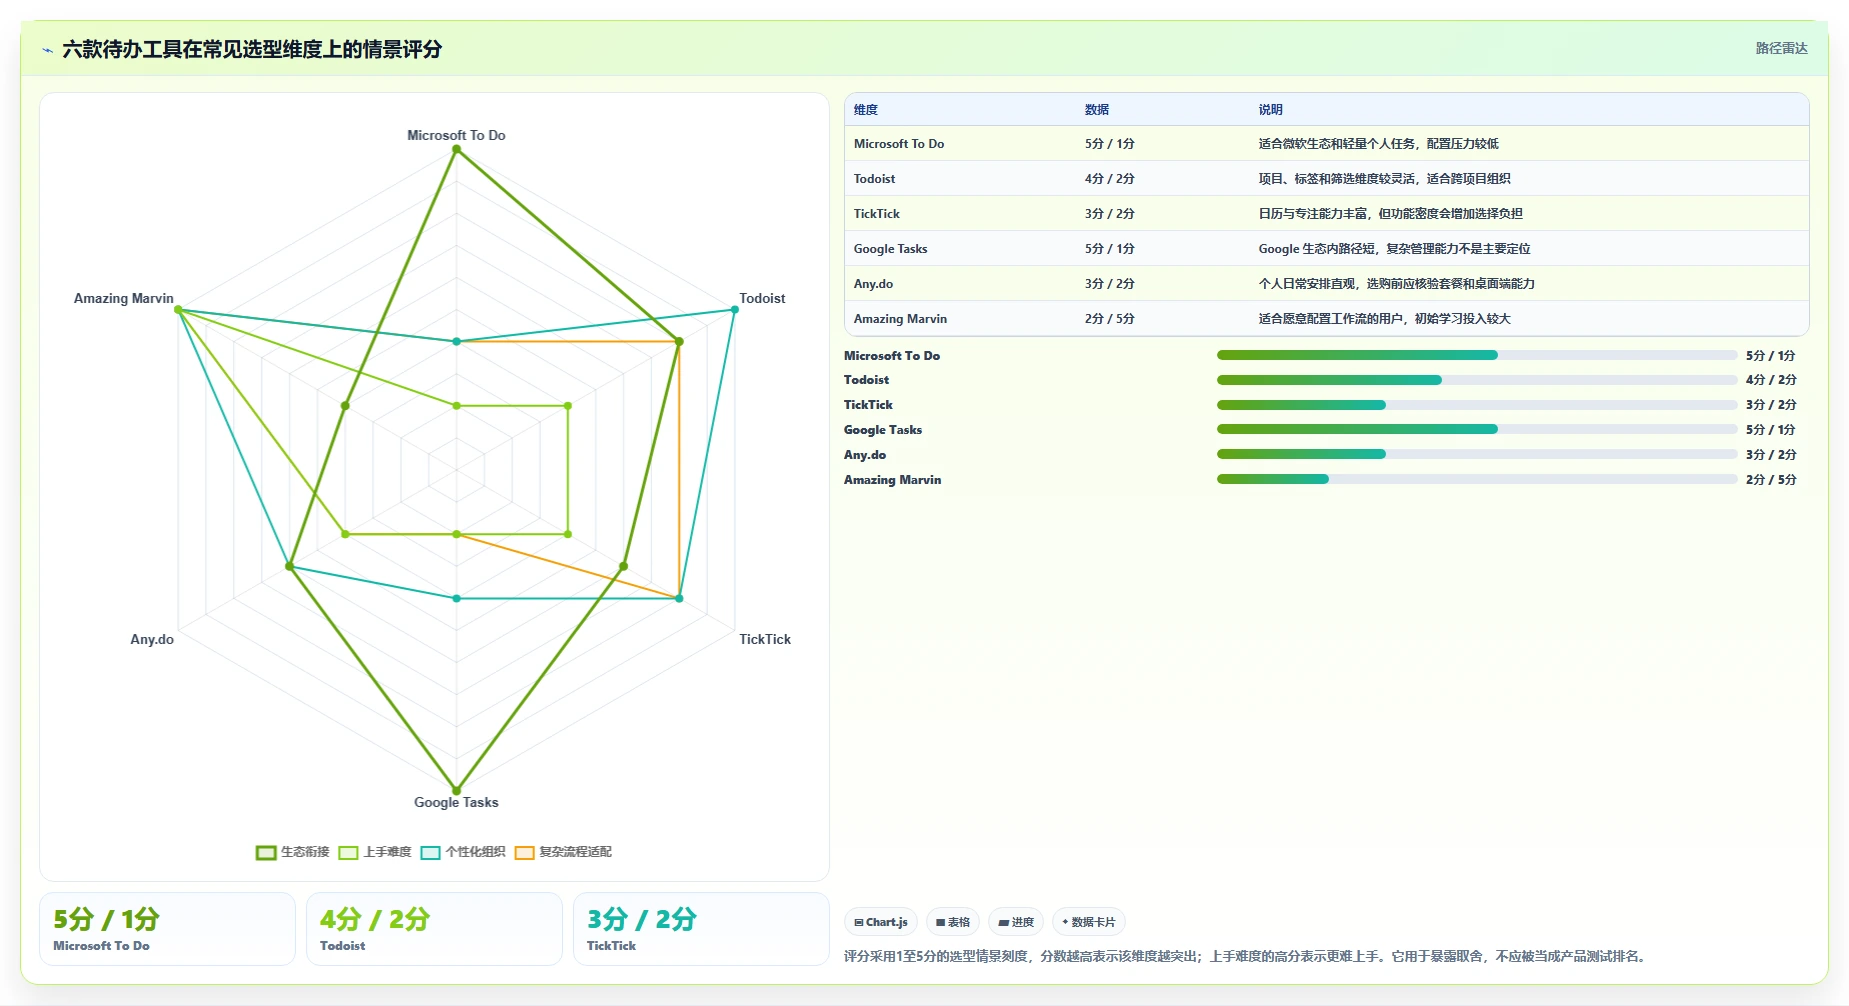Viewport: 1849px width, 1006px height.
Task: Click the data point at Amazing Marvin outer vertex
Action: click(179, 309)
